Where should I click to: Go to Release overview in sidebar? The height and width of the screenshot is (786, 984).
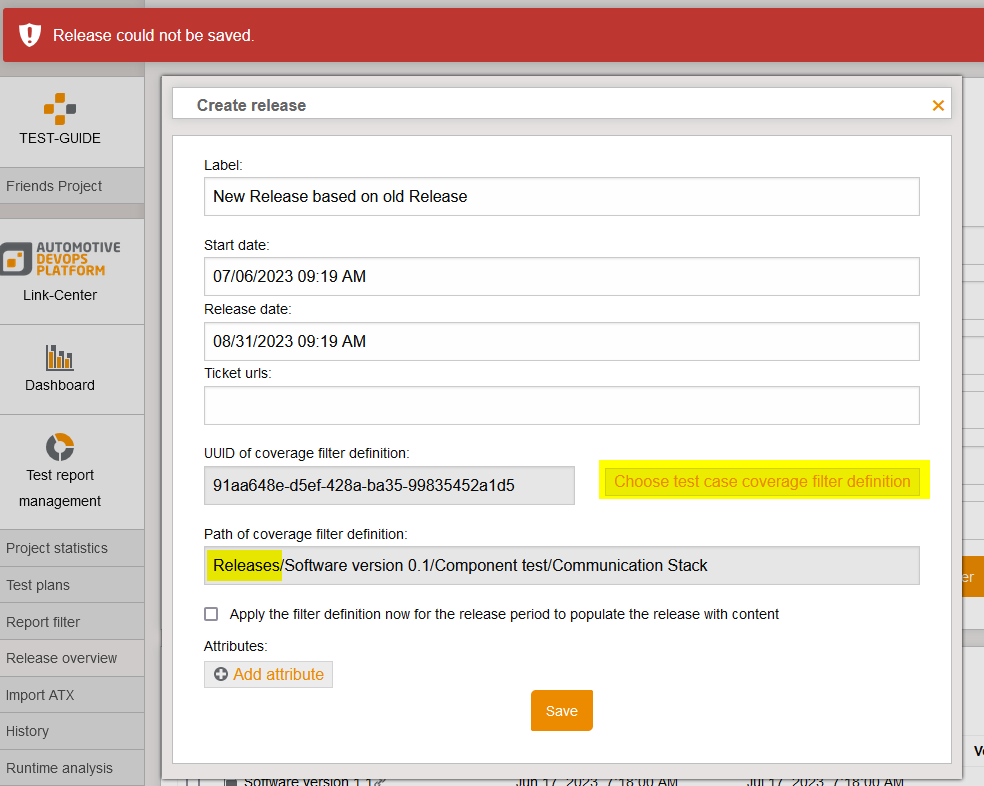click(62, 658)
